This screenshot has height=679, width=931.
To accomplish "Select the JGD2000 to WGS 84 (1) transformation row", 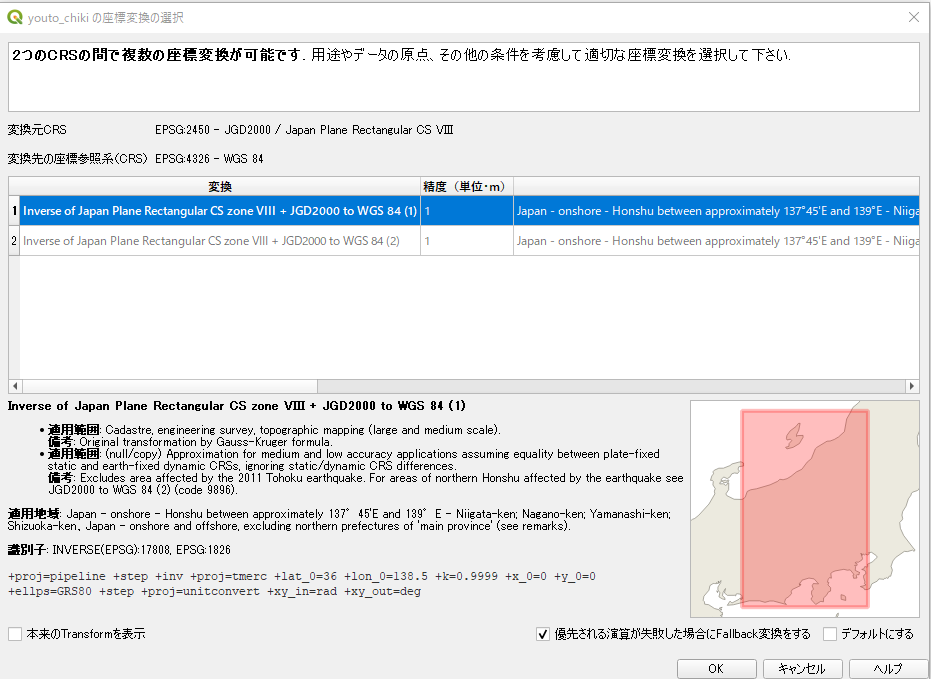I will (220, 211).
